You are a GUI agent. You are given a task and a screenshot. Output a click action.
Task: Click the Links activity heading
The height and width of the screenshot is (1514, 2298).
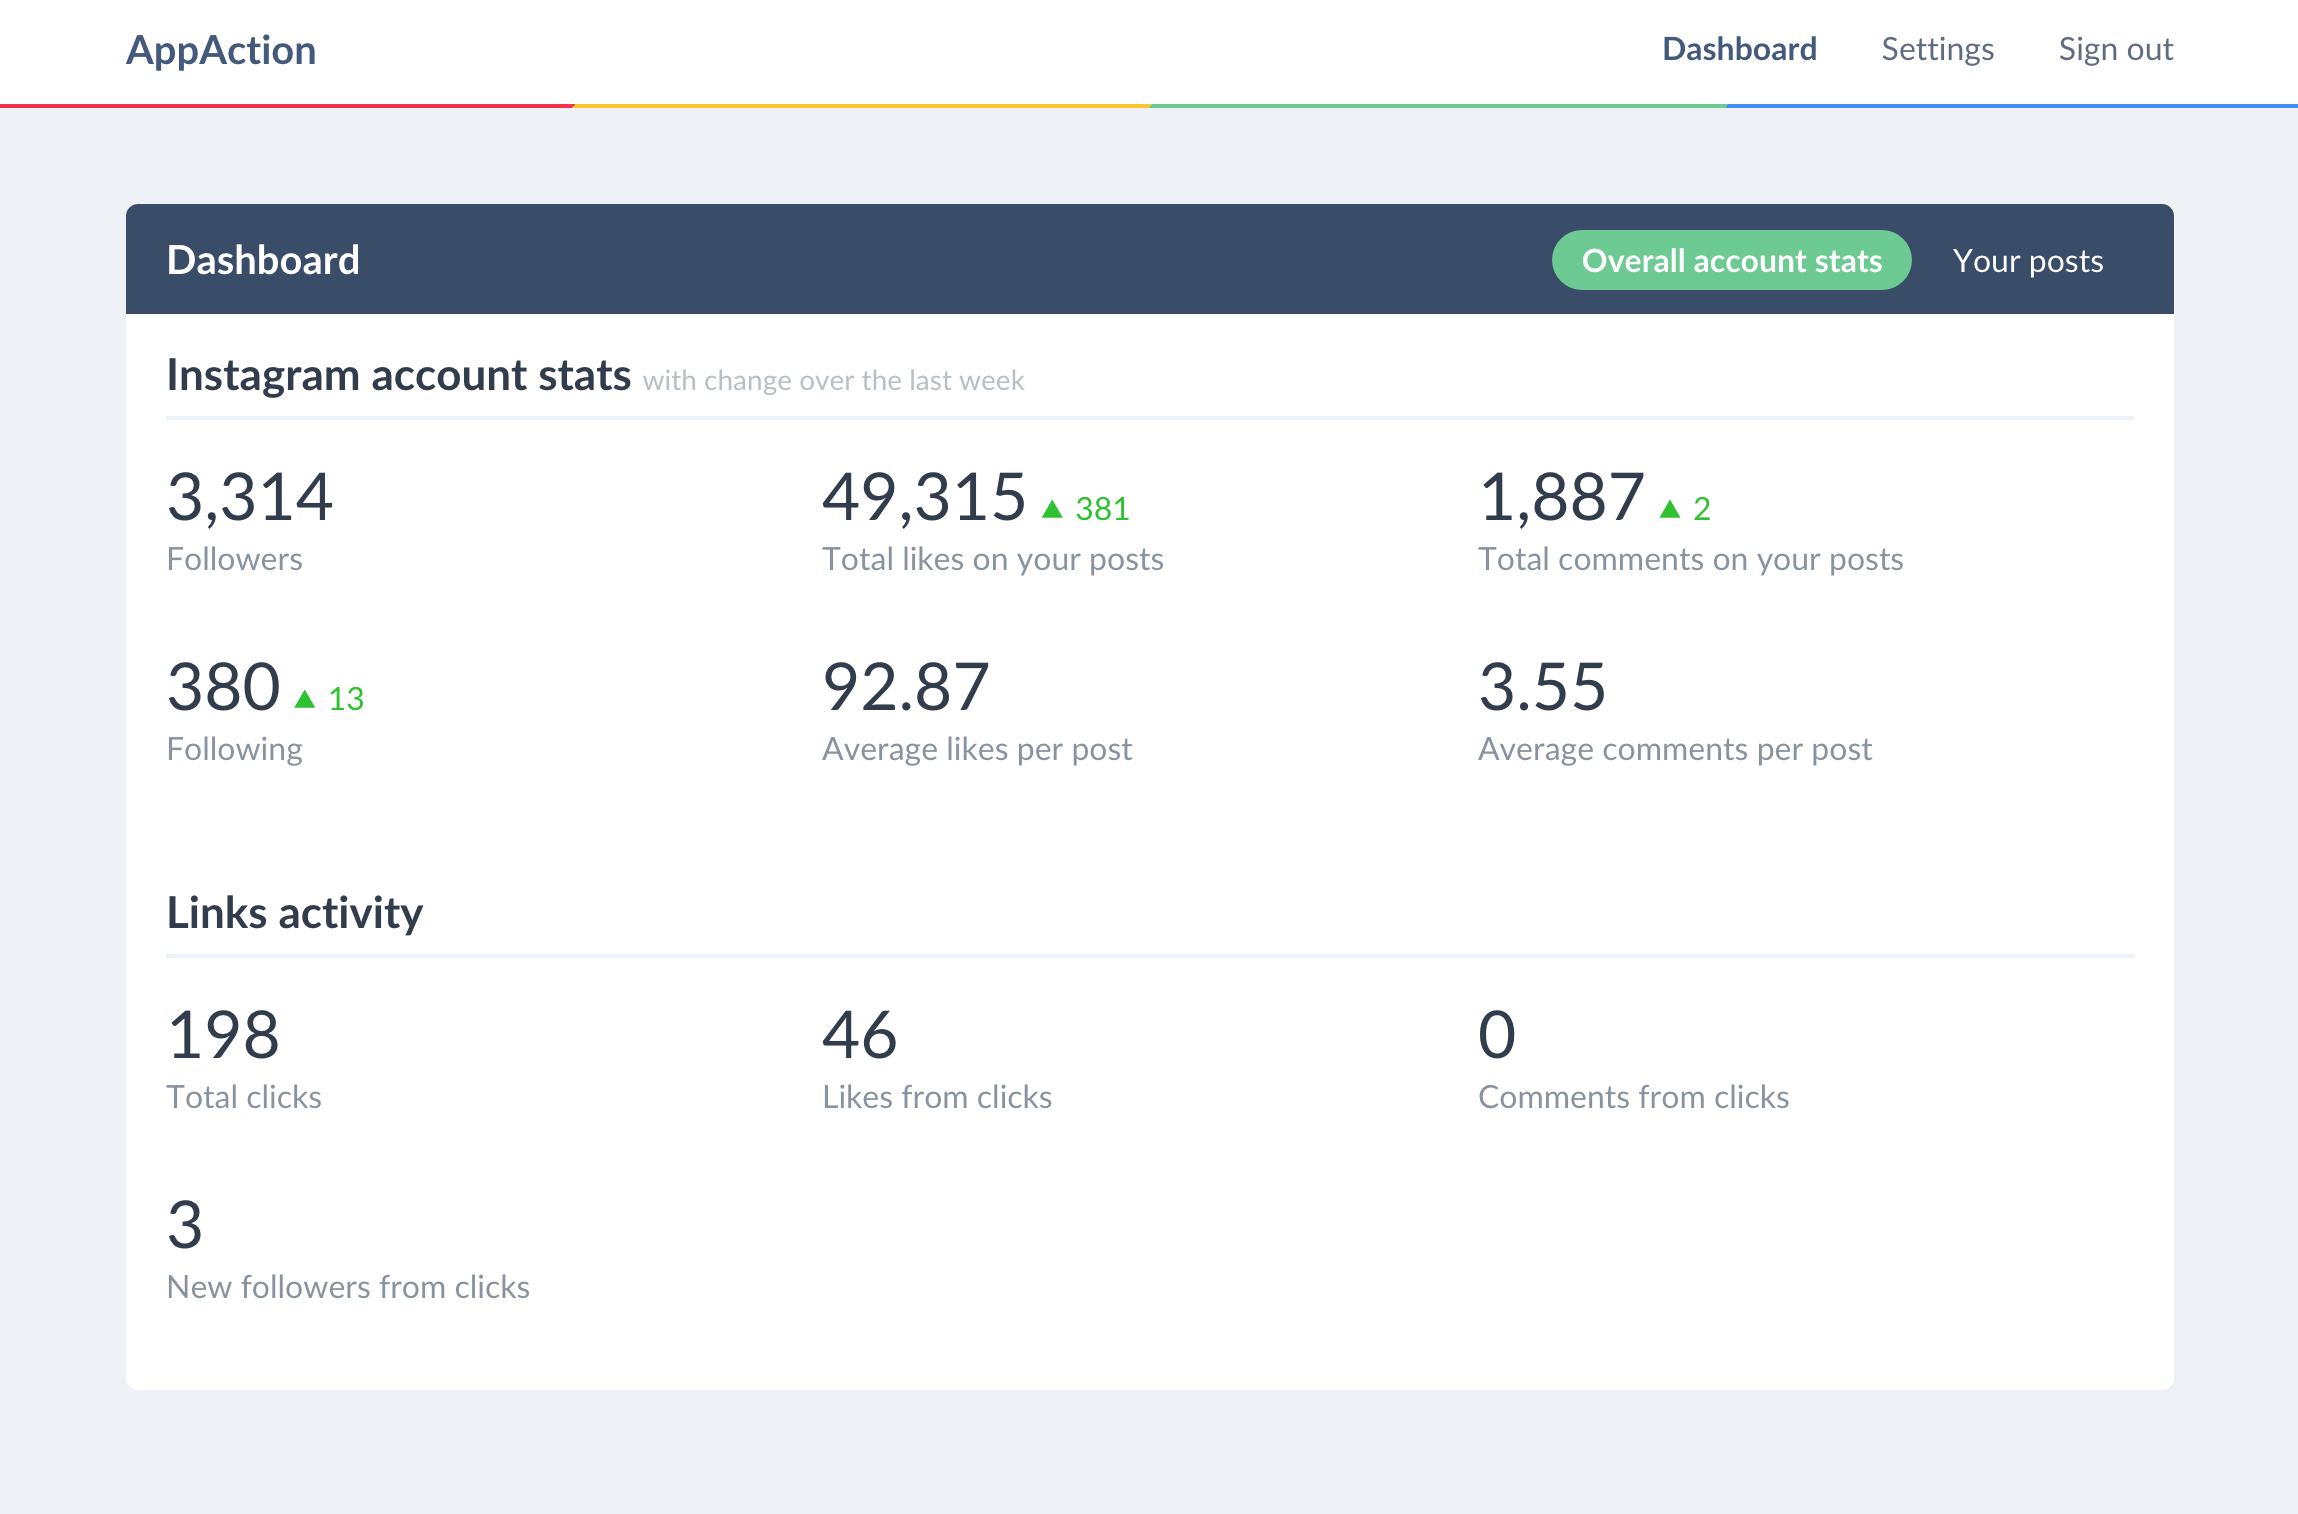294,912
